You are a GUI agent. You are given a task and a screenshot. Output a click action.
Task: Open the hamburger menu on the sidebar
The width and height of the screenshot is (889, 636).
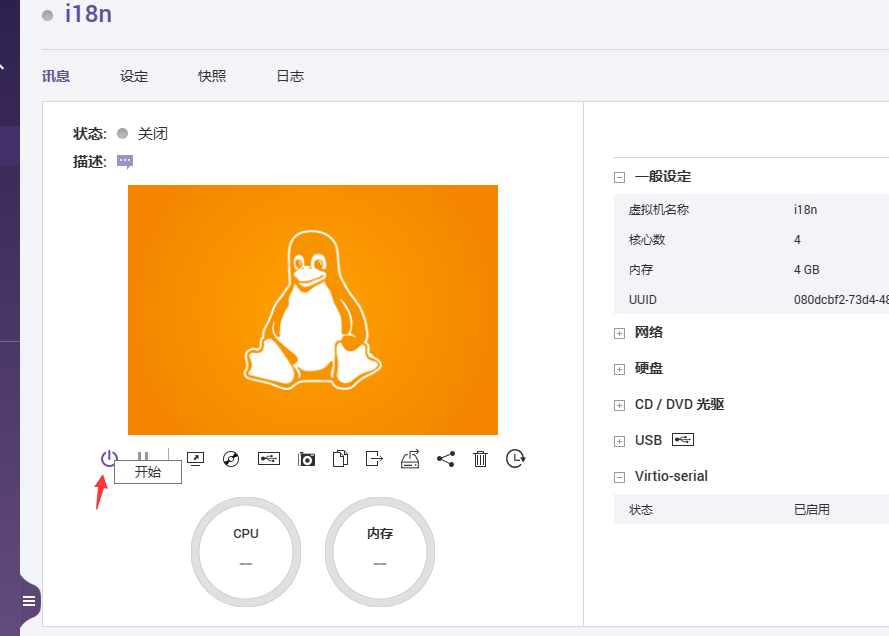(29, 601)
